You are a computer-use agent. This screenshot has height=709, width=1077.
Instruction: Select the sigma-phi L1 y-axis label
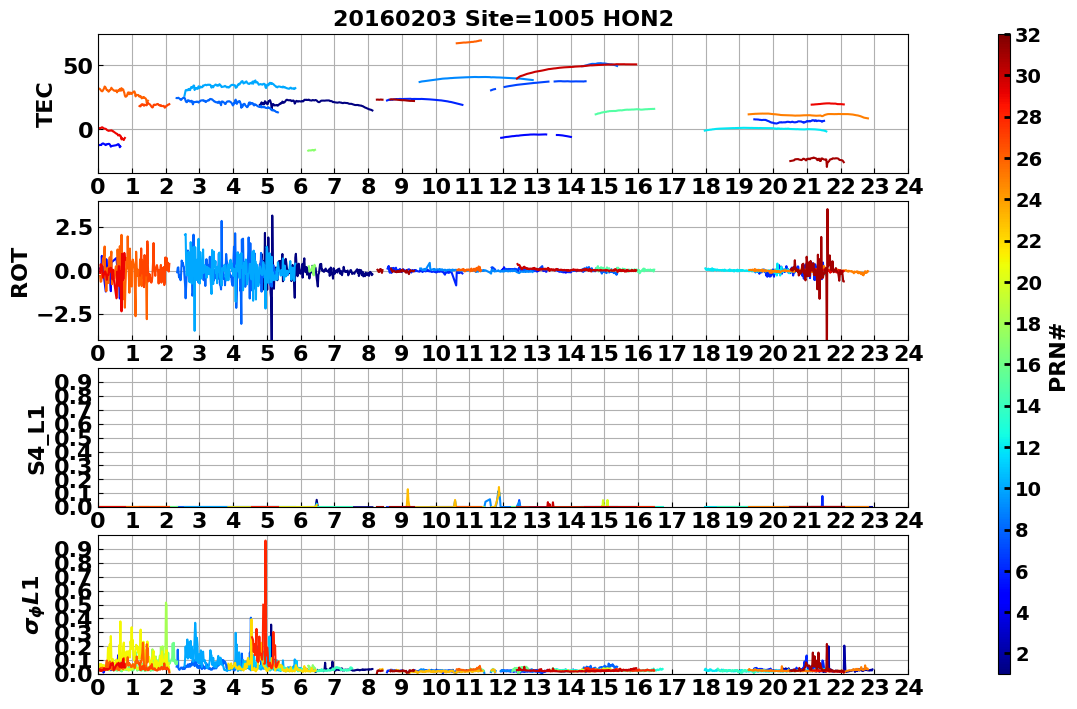click(x=32, y=605)
